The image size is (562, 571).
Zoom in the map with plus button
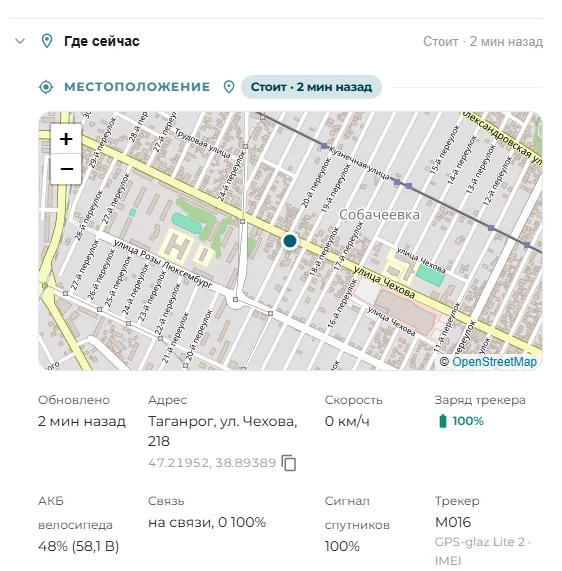66,139
